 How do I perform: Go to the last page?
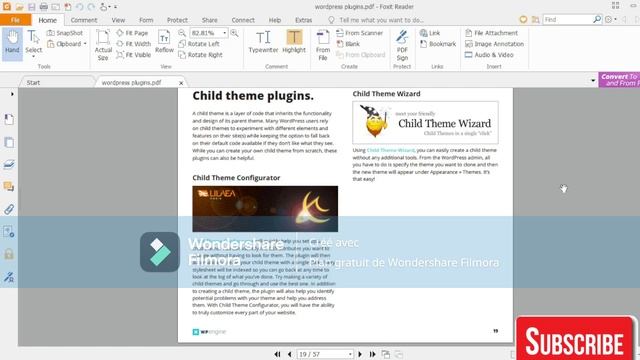(x=372, y=354)
